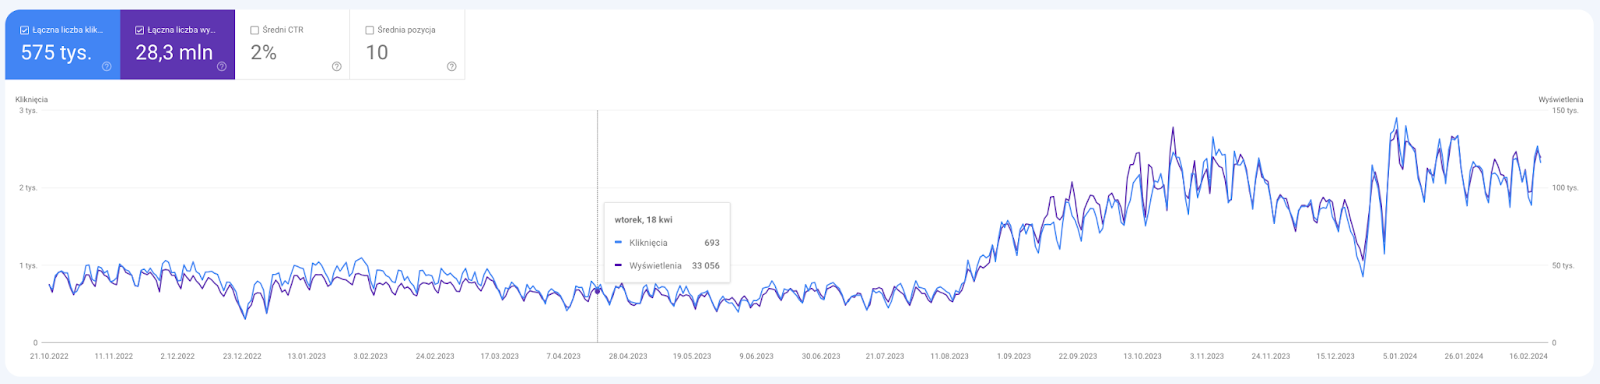
Task: Click the date label 19.05.2023
Action: (x=692, y=356)
